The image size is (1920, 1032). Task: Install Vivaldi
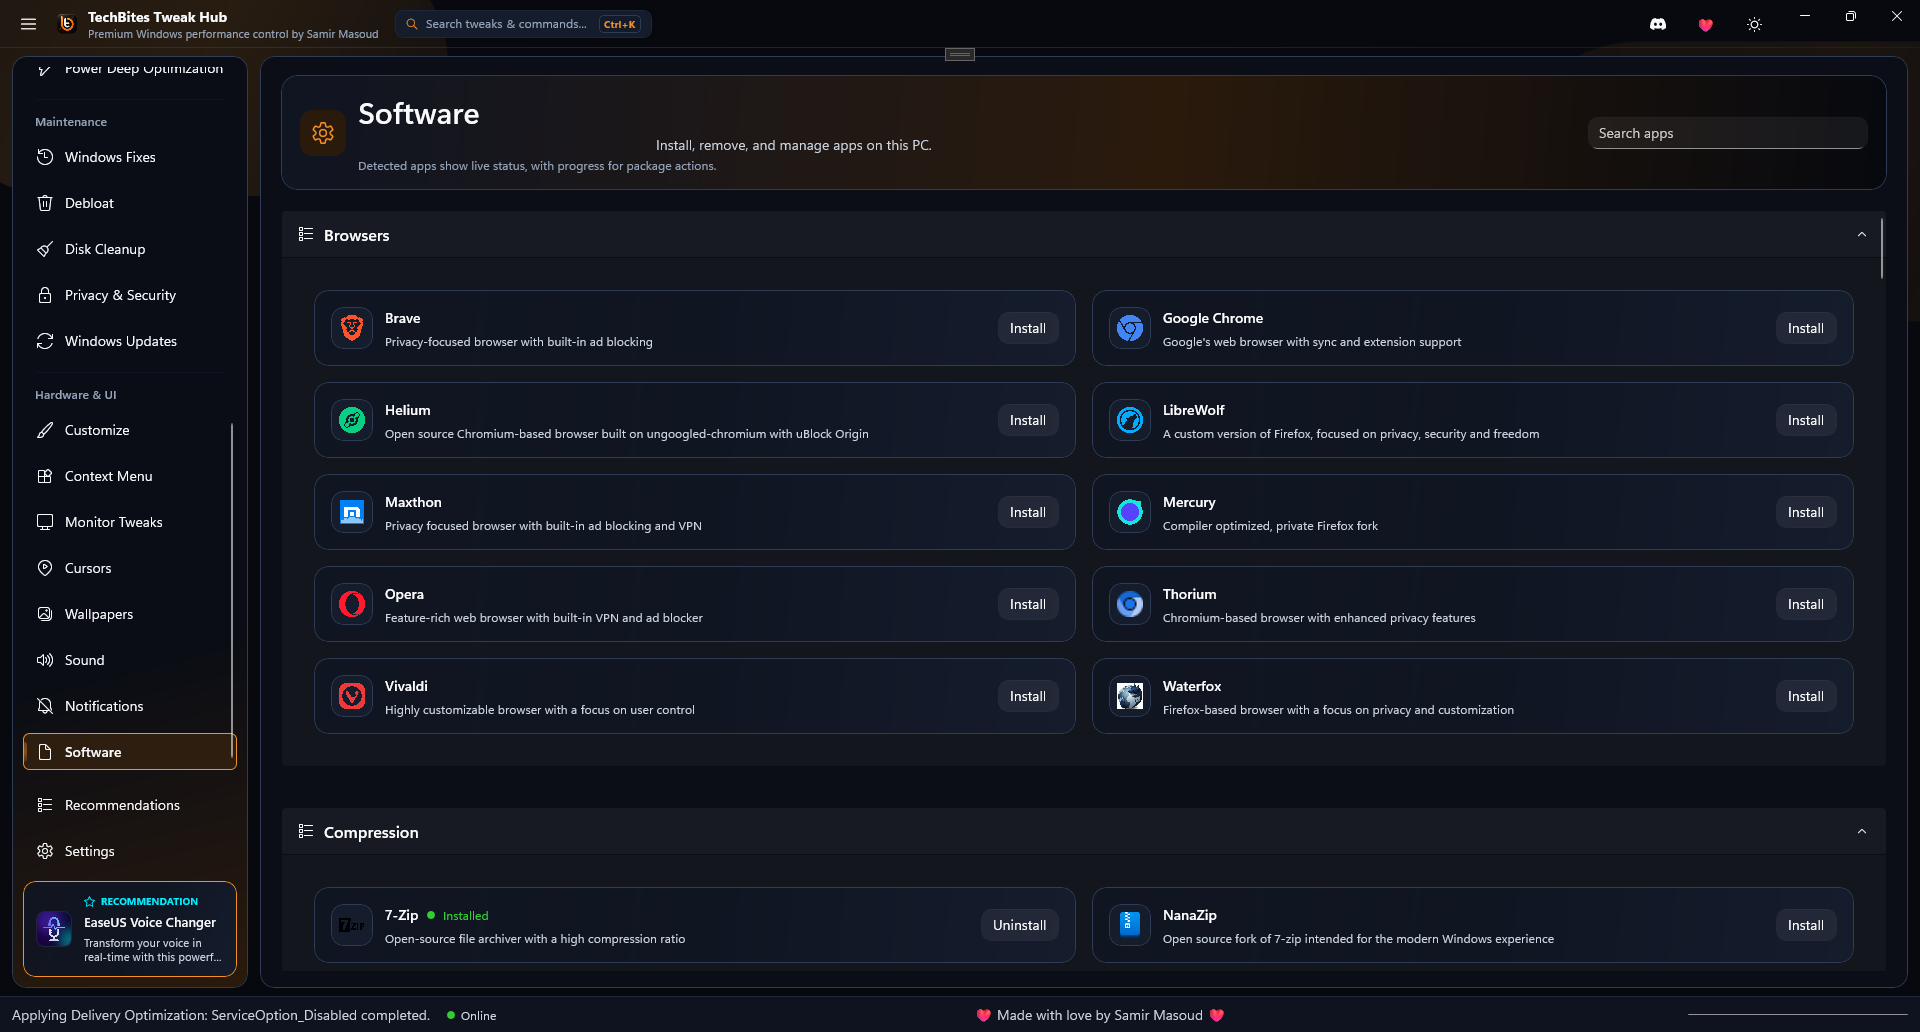pyautogui.click(x=1028, y=696)
